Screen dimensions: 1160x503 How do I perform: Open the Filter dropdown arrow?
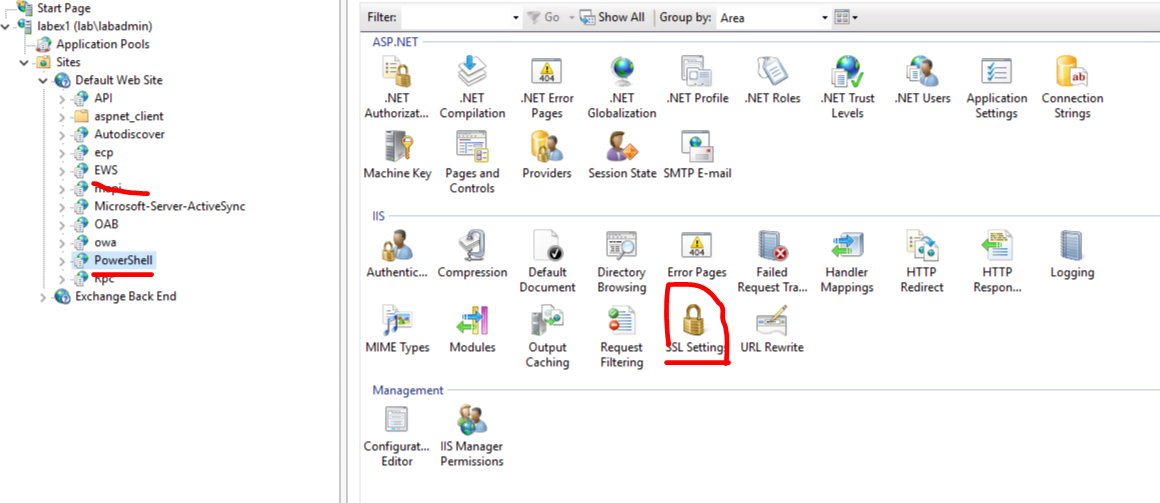click(516, 17)
